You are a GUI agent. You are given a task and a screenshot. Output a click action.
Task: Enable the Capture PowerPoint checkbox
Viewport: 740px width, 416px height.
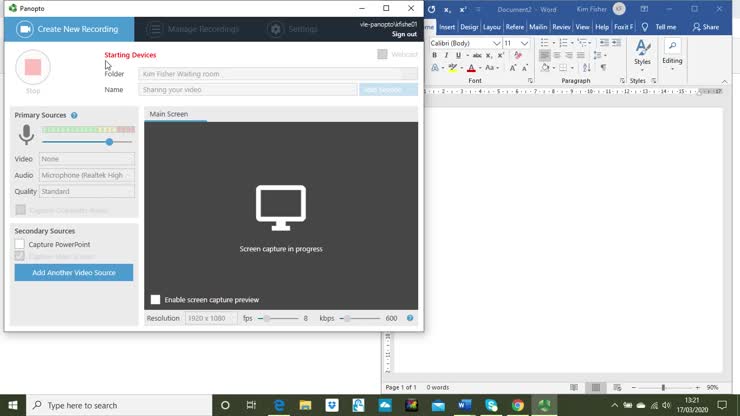[x=20, y=244]
